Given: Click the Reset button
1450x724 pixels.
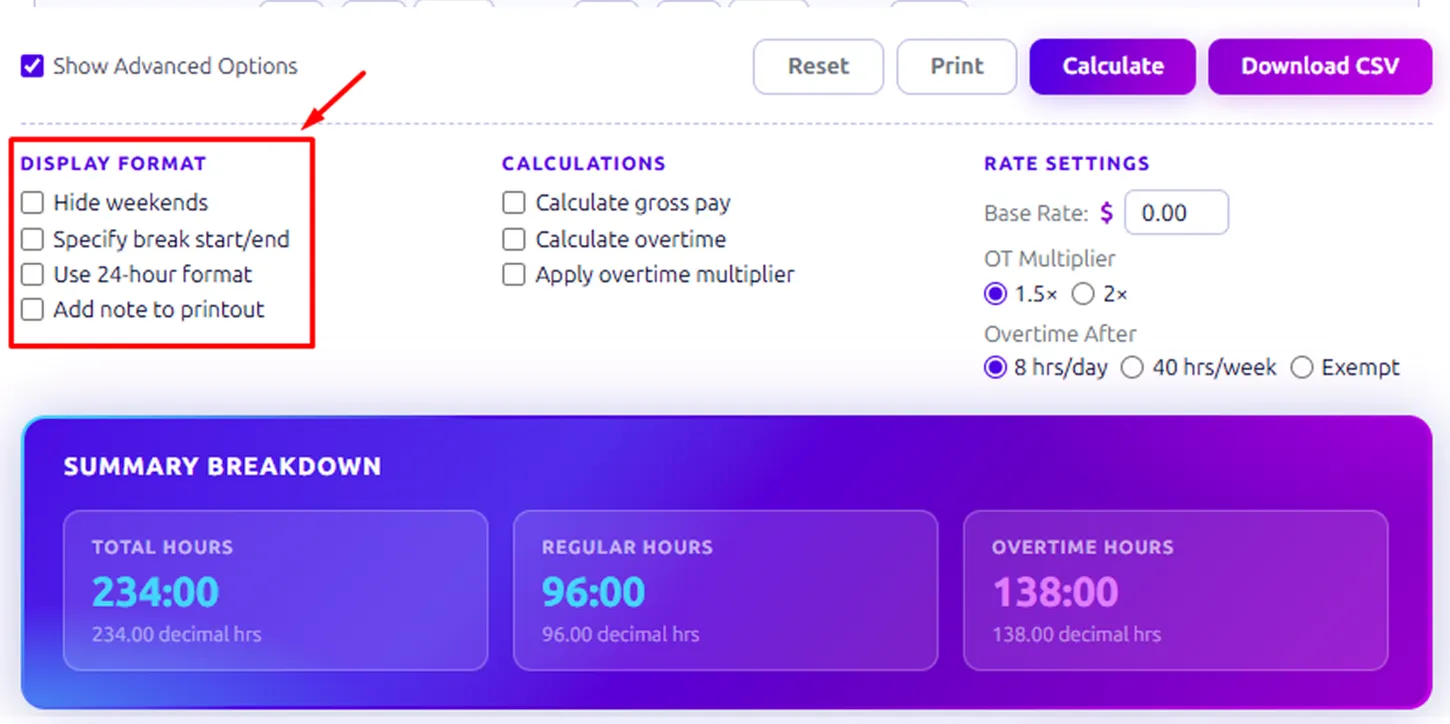Looking at the screenshot, I should (818, 67).
